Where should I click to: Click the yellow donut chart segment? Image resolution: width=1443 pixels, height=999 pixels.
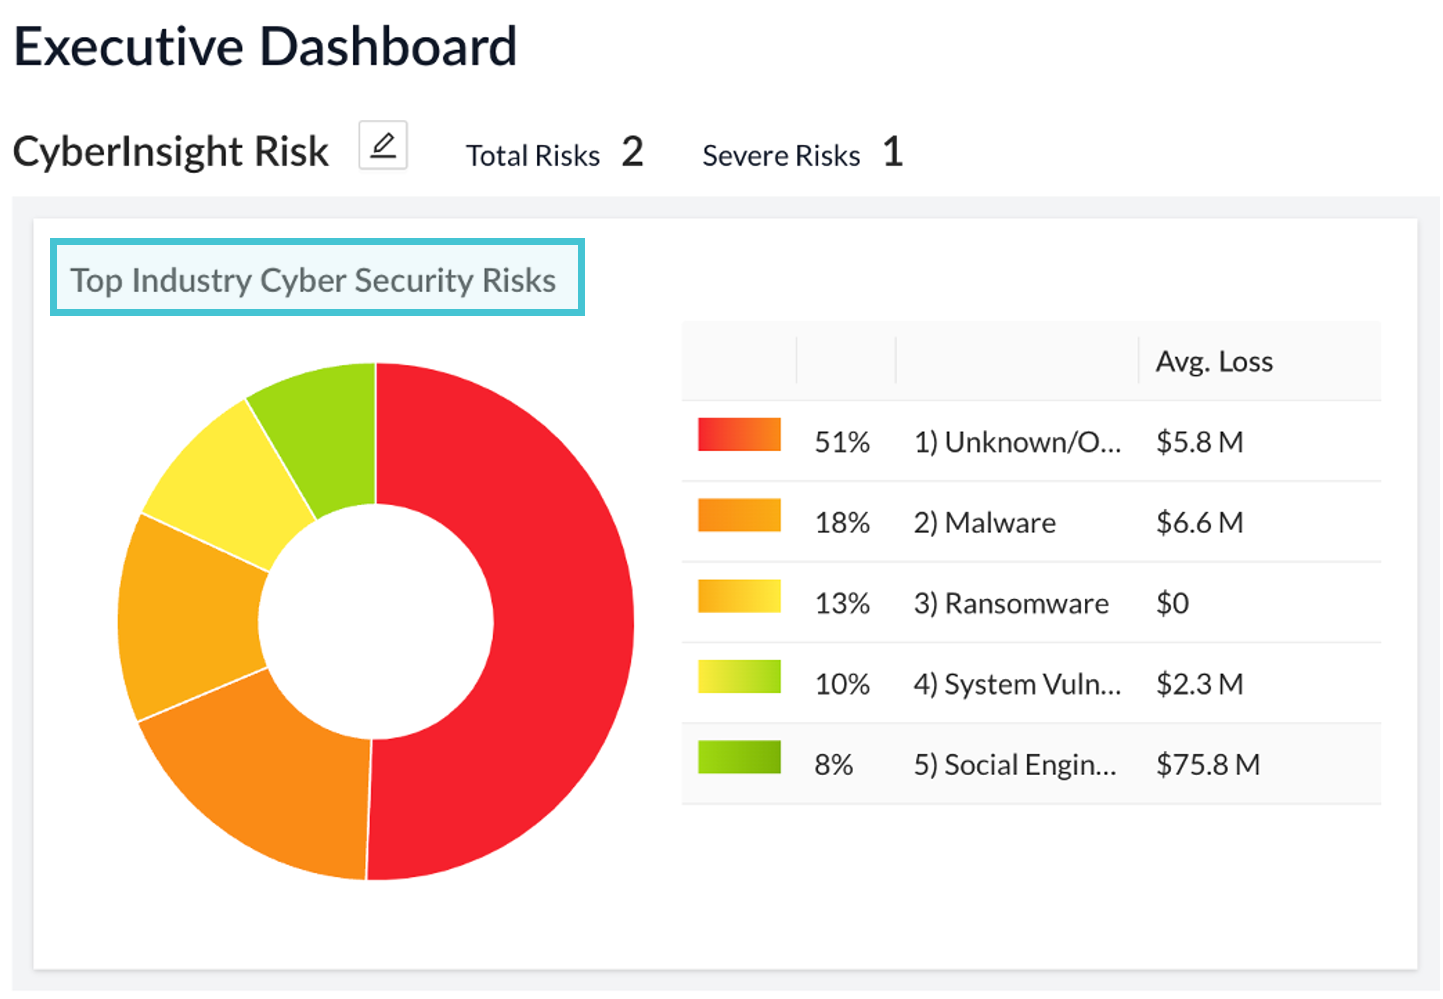coord(232,480)
